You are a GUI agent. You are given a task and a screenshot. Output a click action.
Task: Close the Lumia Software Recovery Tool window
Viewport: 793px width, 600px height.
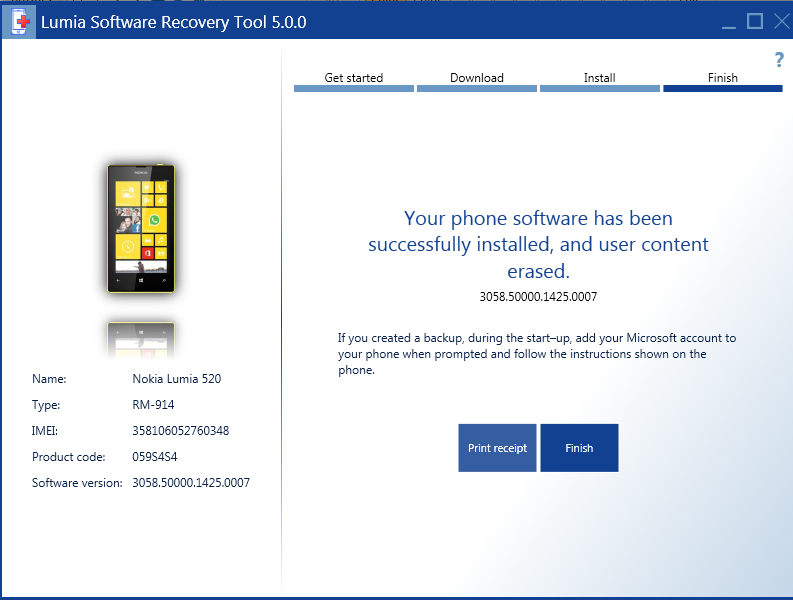click(779, 21)
